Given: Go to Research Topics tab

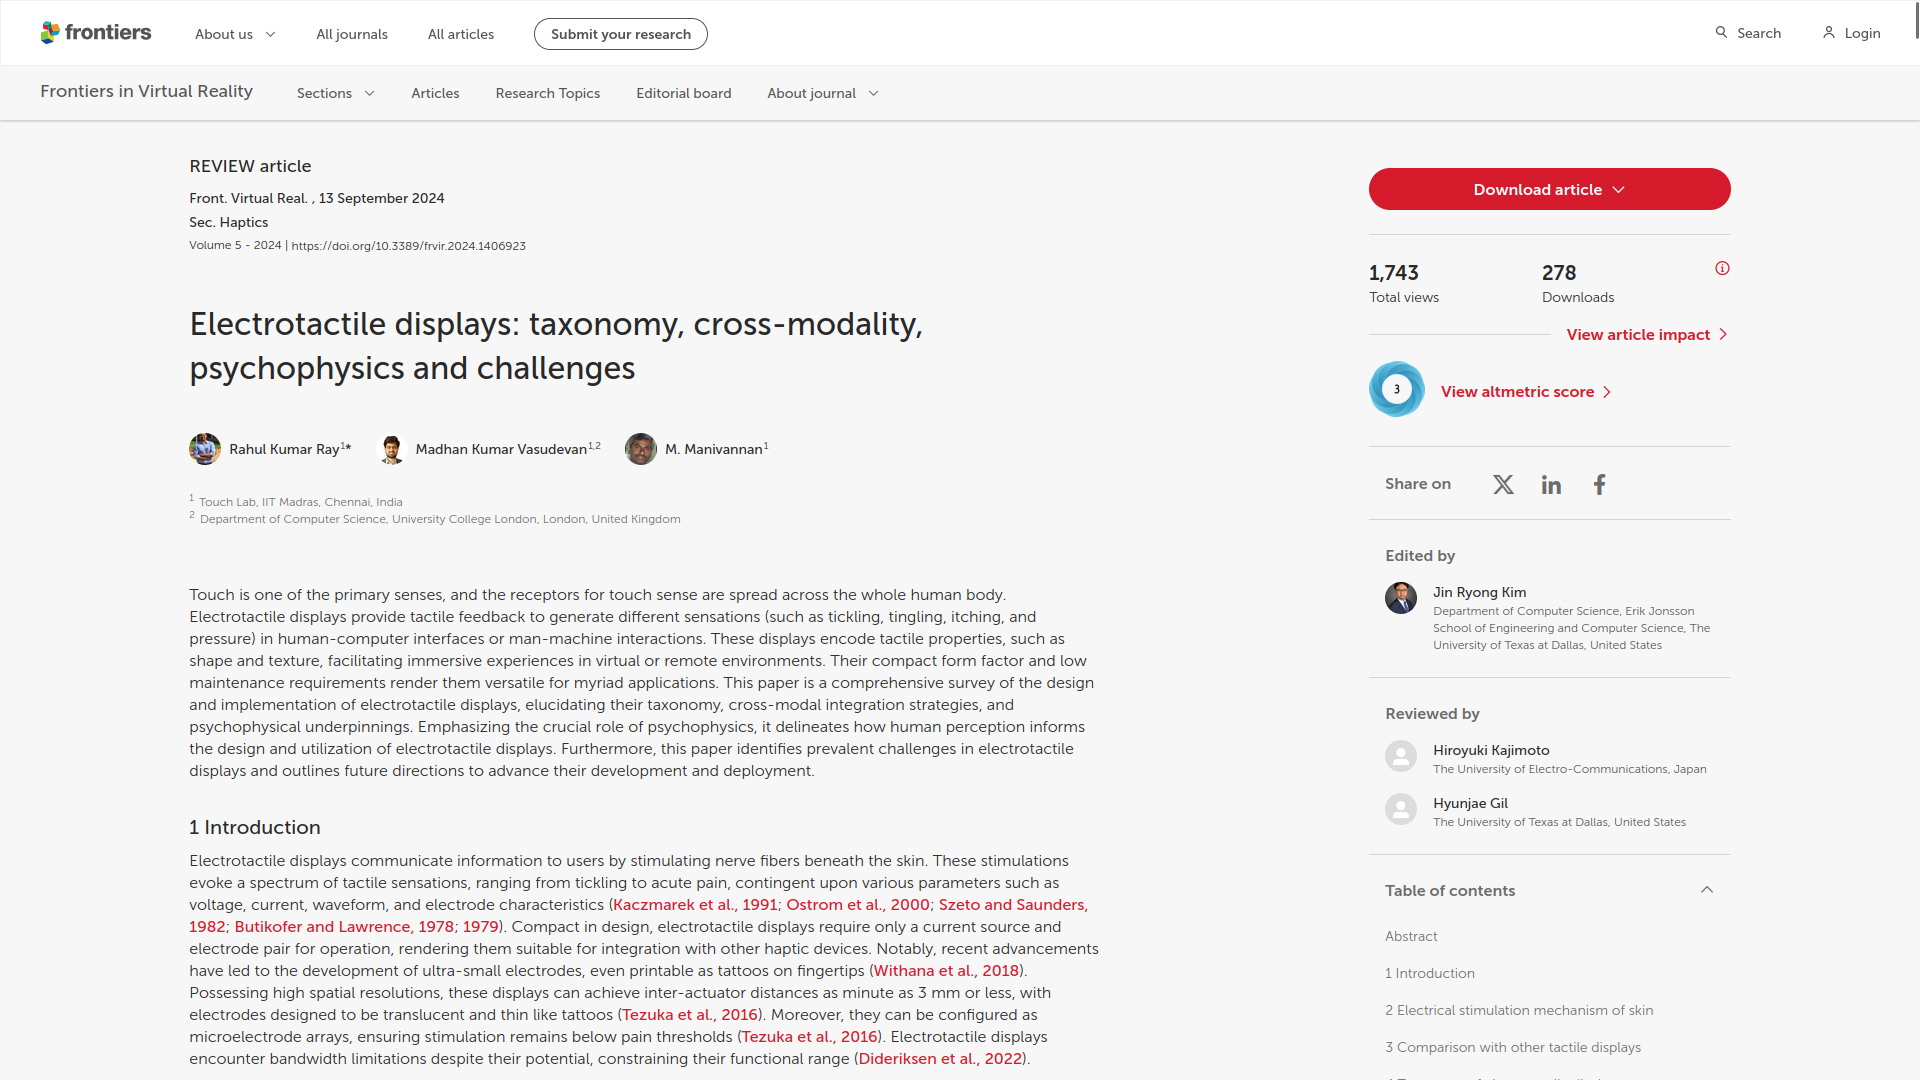Looking at the screenshot, I should pos(547,93).
